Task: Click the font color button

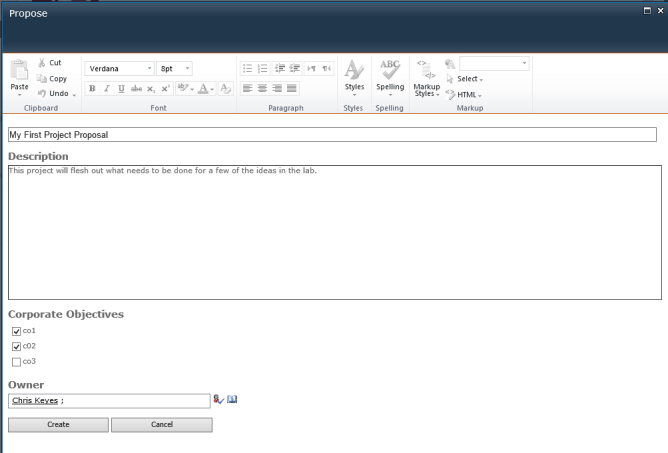Action: (205, 89)
